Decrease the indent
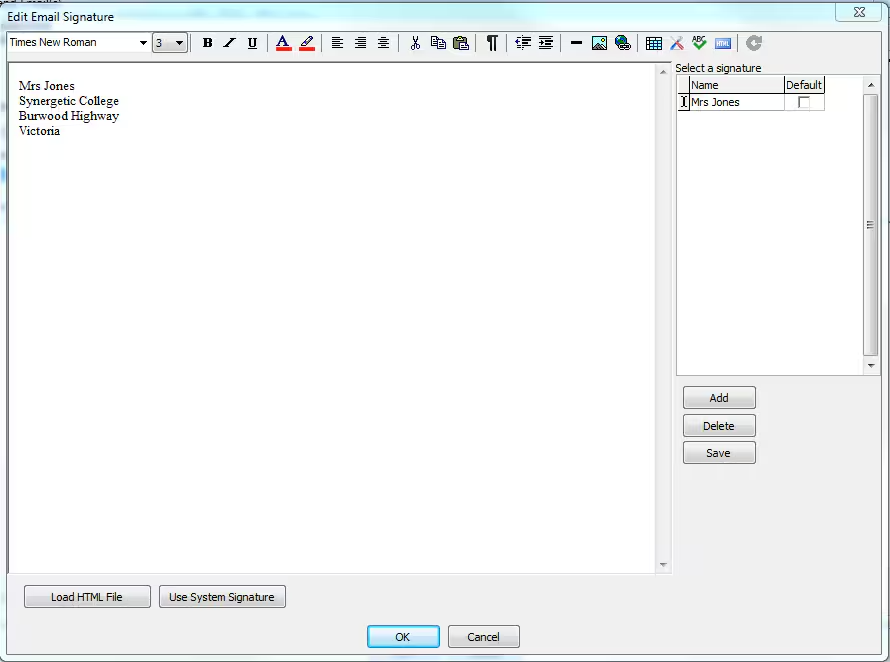This screenshot has height=662, width=890. [x=523, y=43]
